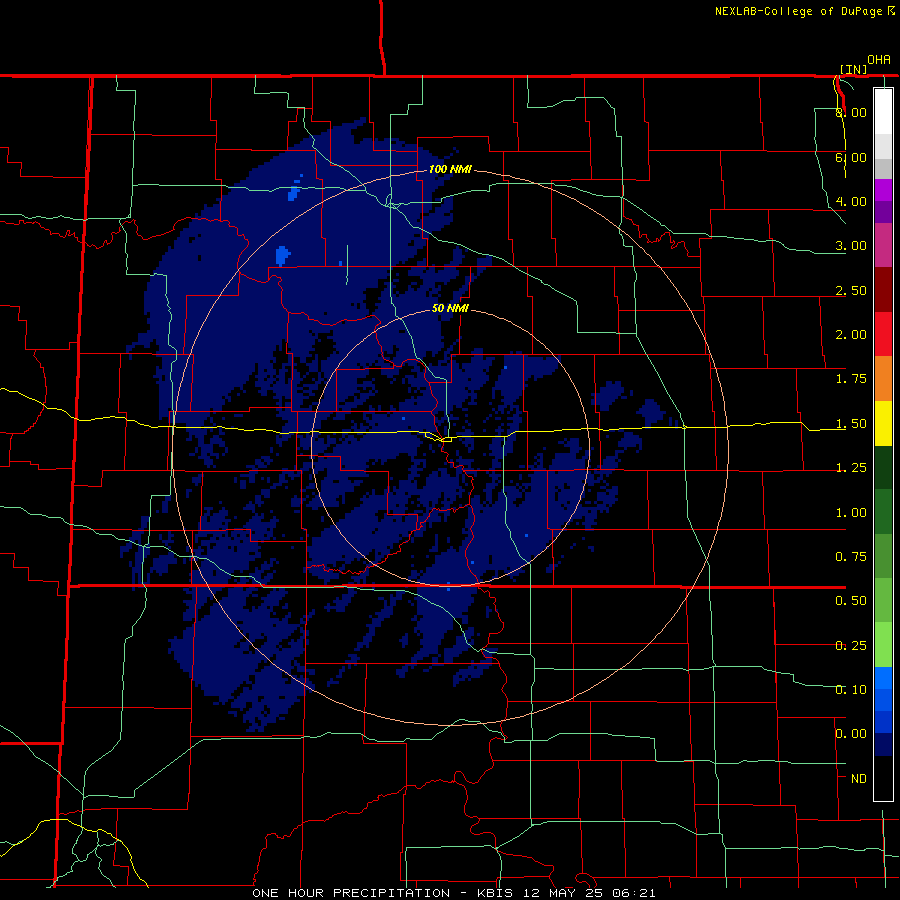
Task: Click the [IN] units label
Action: pyautogui.click(x=854, y=69)
